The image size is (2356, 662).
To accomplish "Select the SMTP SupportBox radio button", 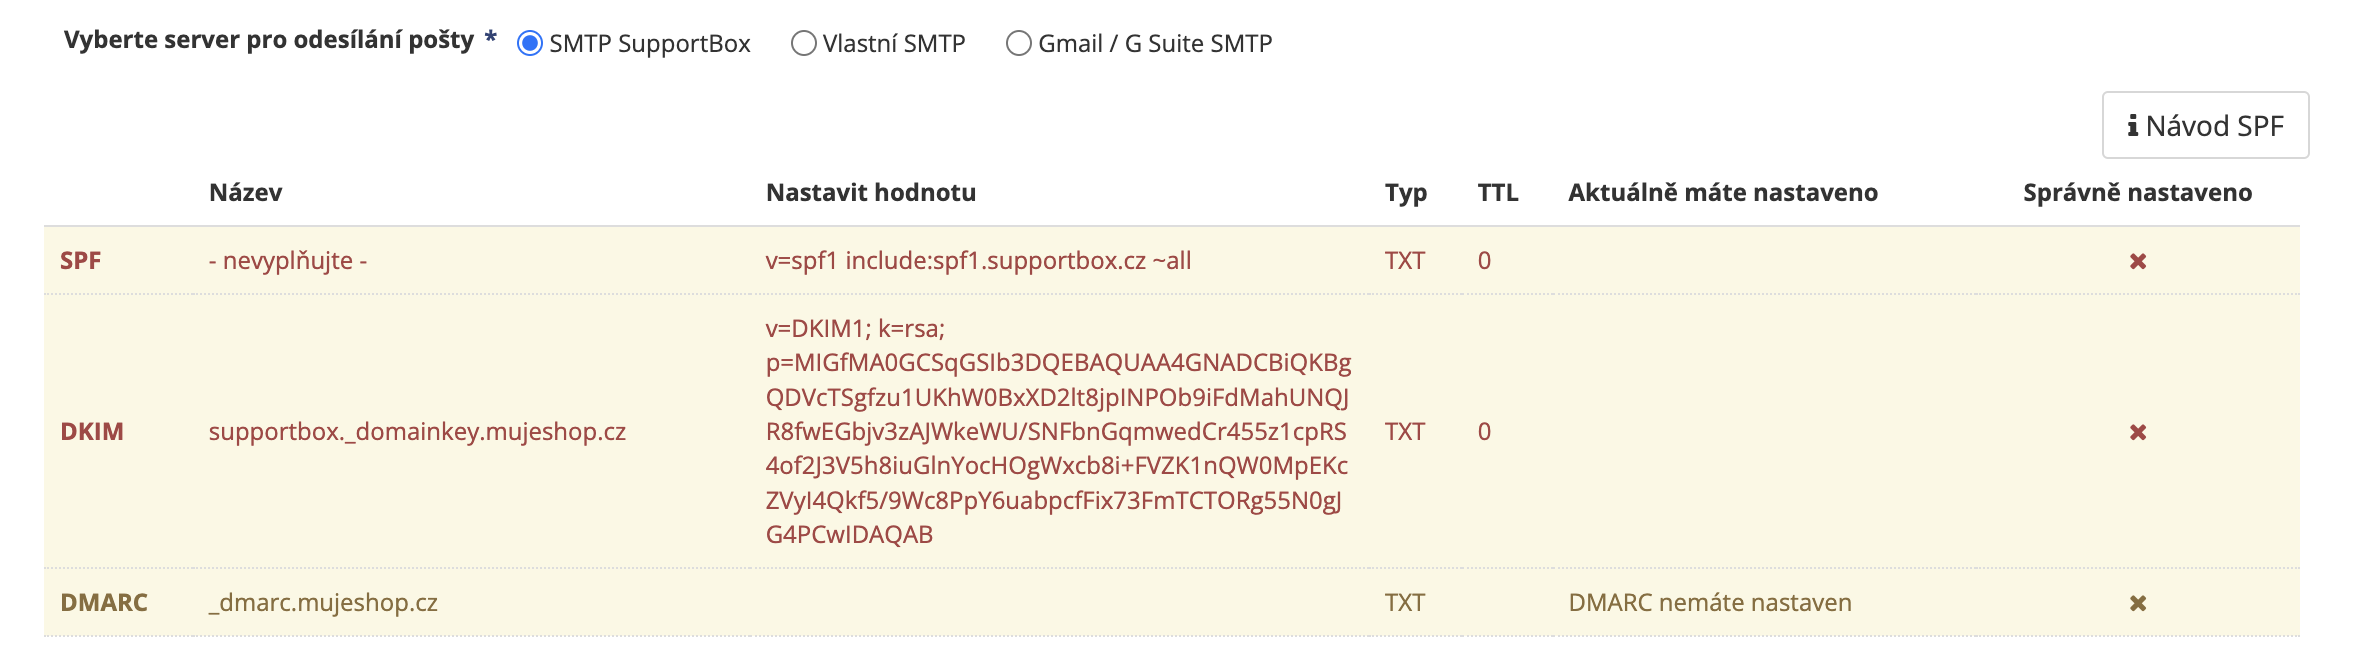I will point(530,44).
